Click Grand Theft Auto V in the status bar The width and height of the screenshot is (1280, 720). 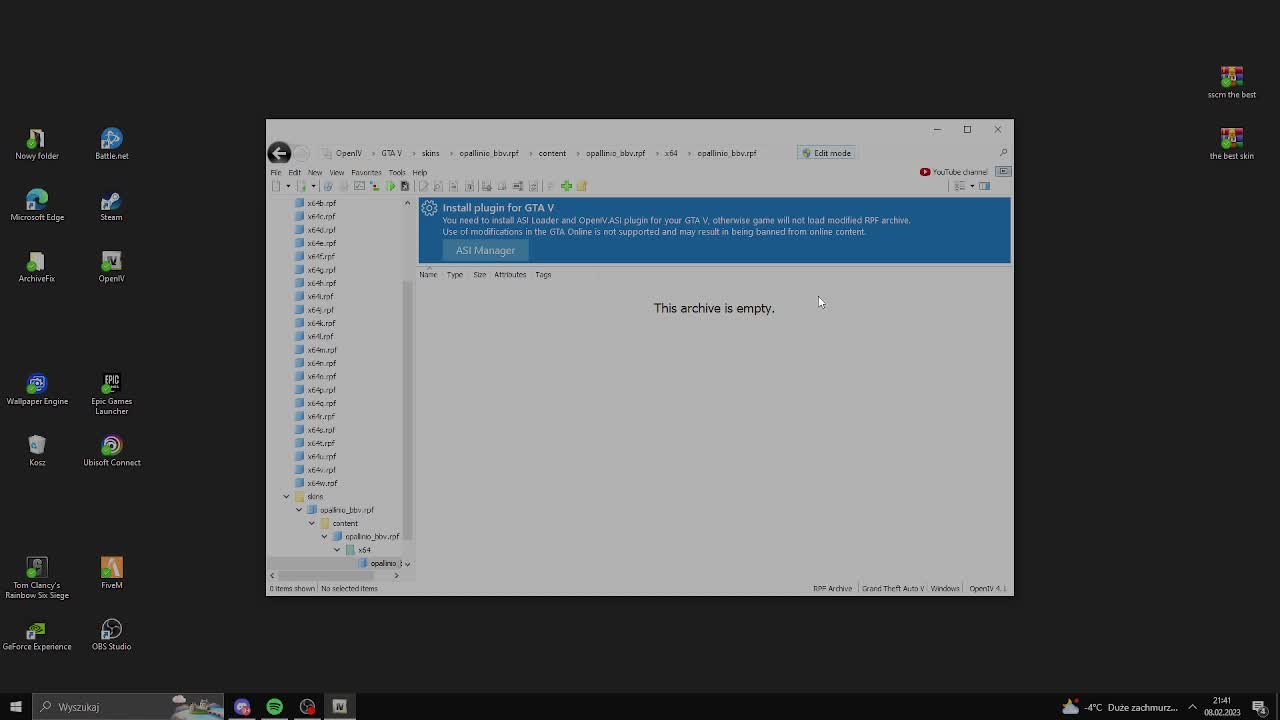click(892, 588)
